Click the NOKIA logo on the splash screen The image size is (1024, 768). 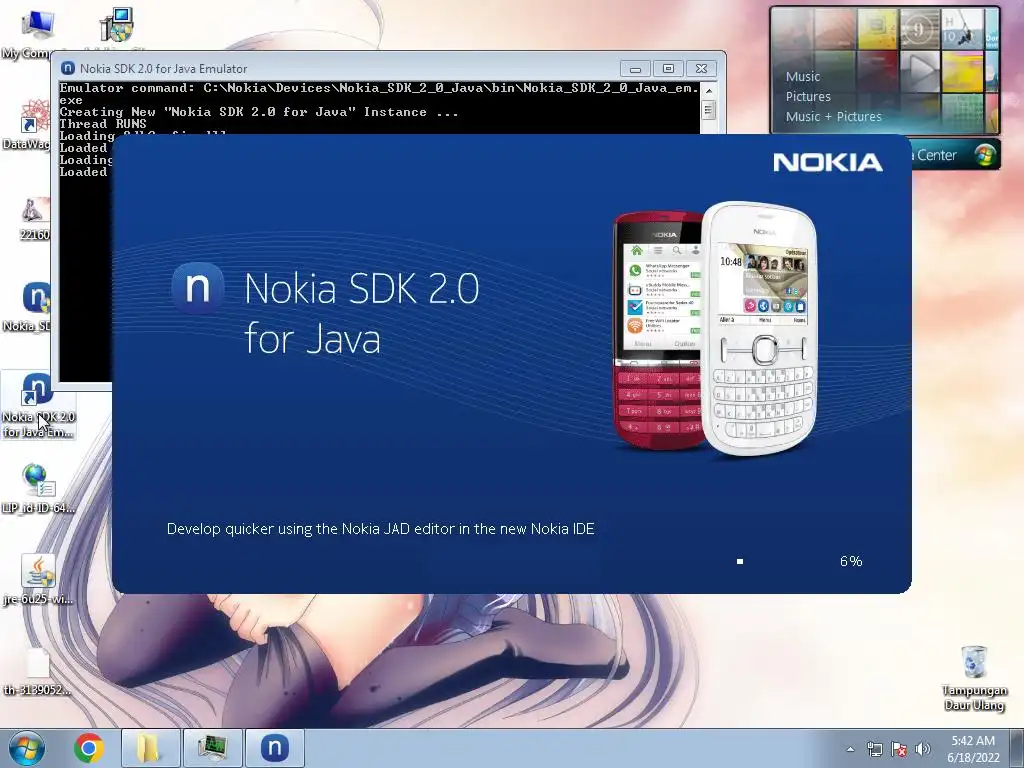(x=827, y=163)
